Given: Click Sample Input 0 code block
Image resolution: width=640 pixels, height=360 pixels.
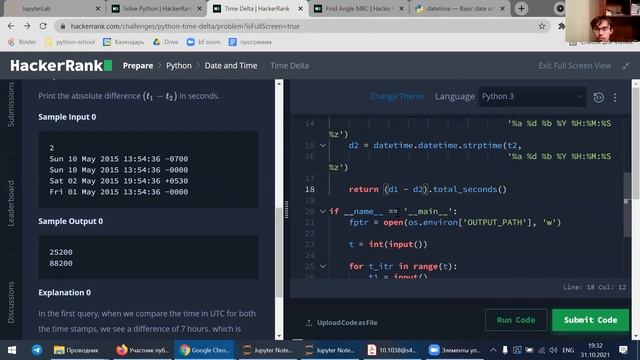Looking at the screenshot, I should [148, 169].
